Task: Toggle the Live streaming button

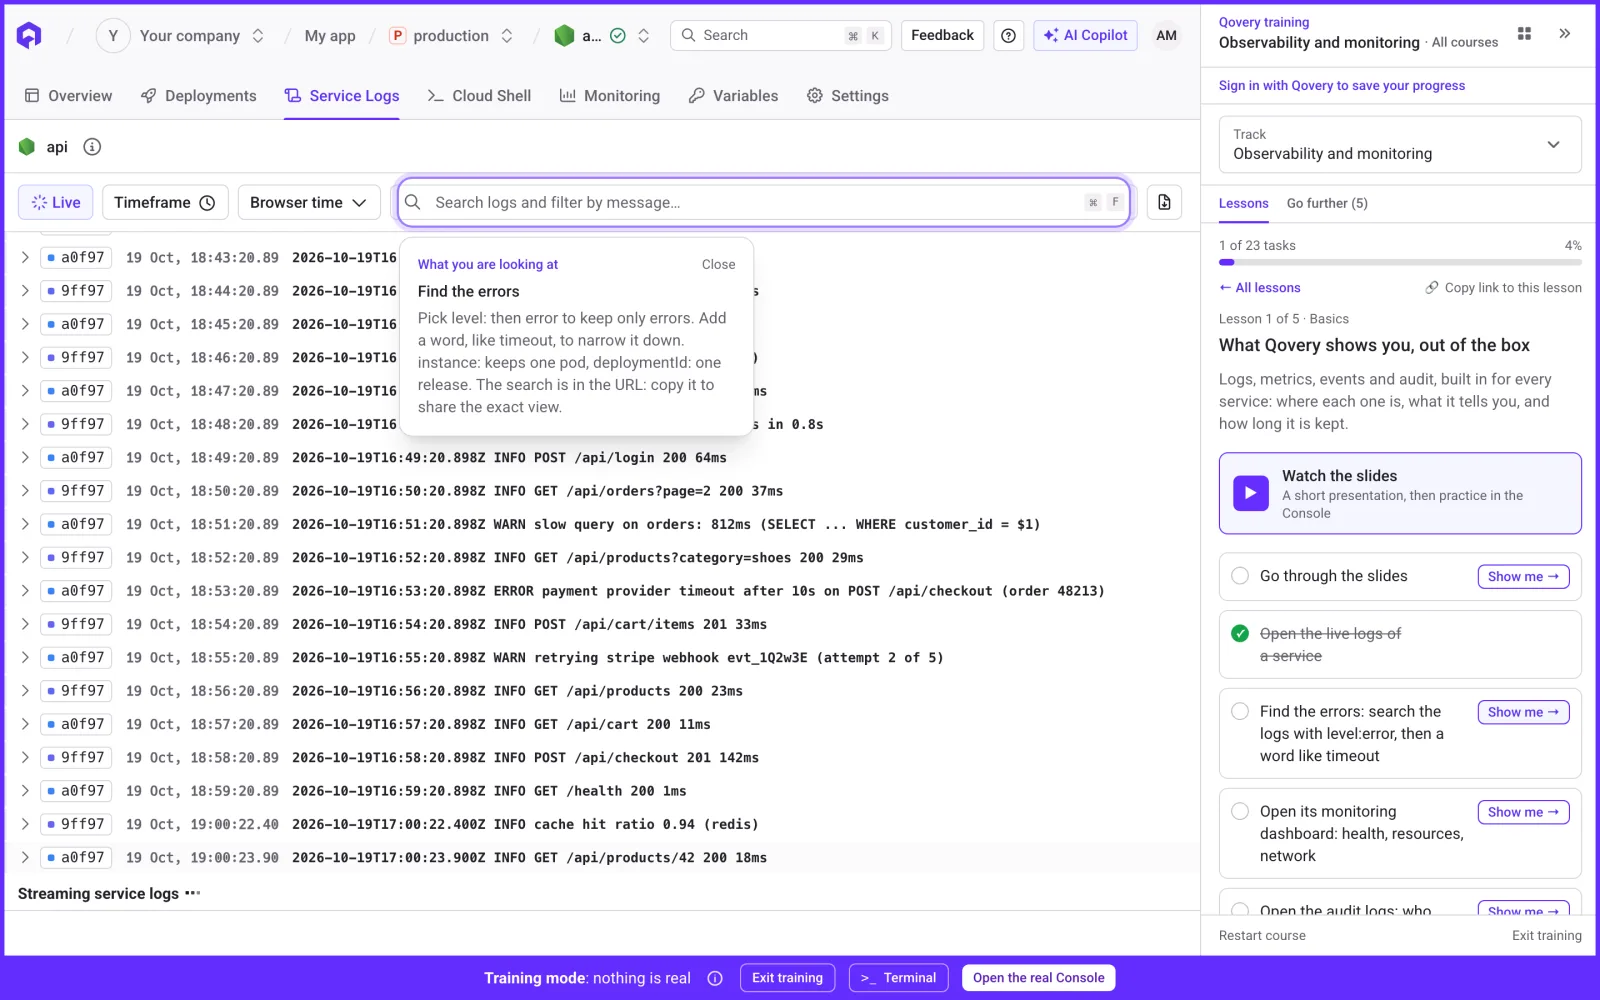Action: point(56,202)
